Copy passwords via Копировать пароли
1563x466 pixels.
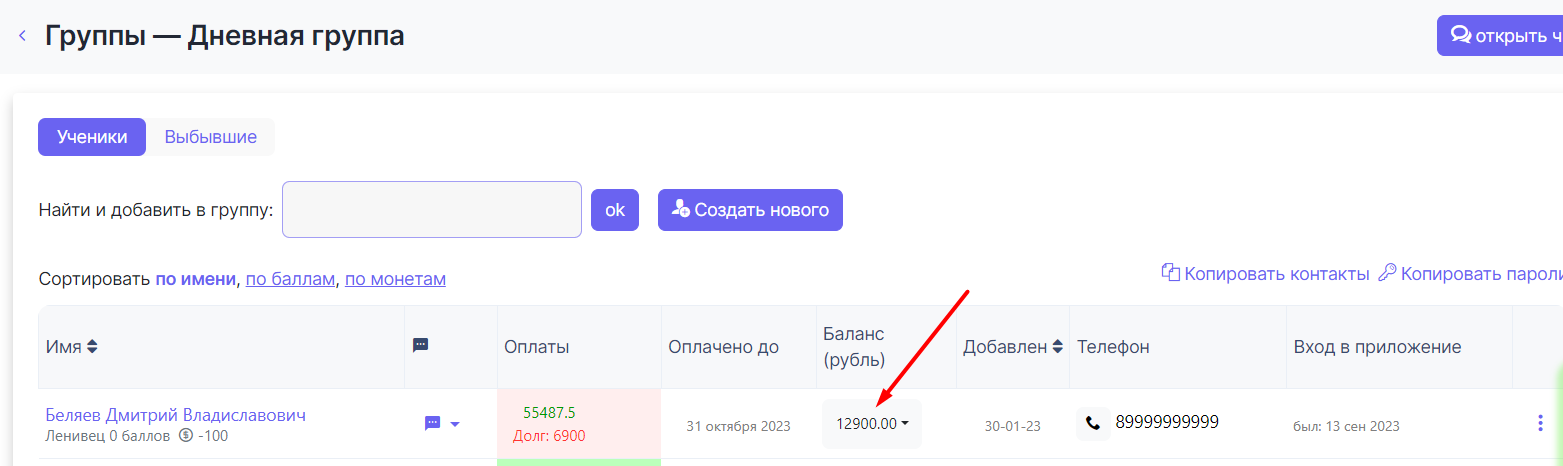(x=1470, y=273)
